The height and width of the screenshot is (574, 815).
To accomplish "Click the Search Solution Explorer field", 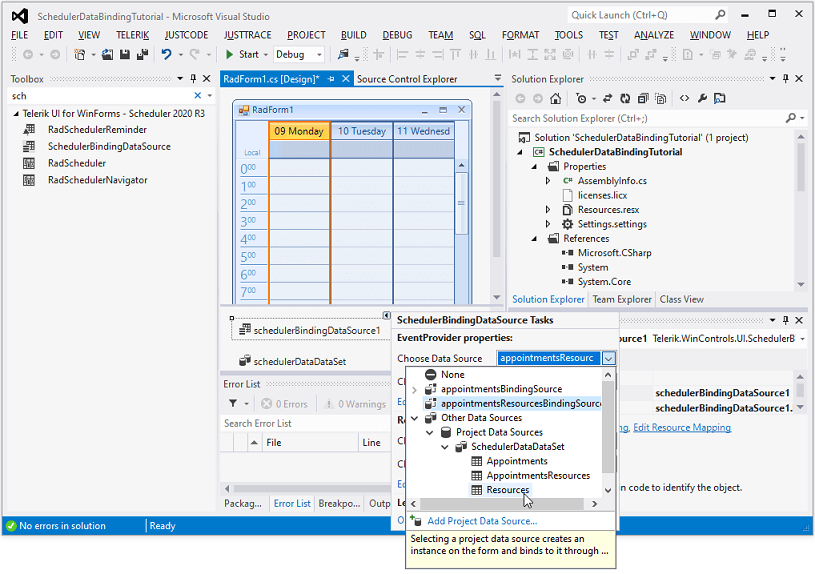I will (x=647, y=119).
